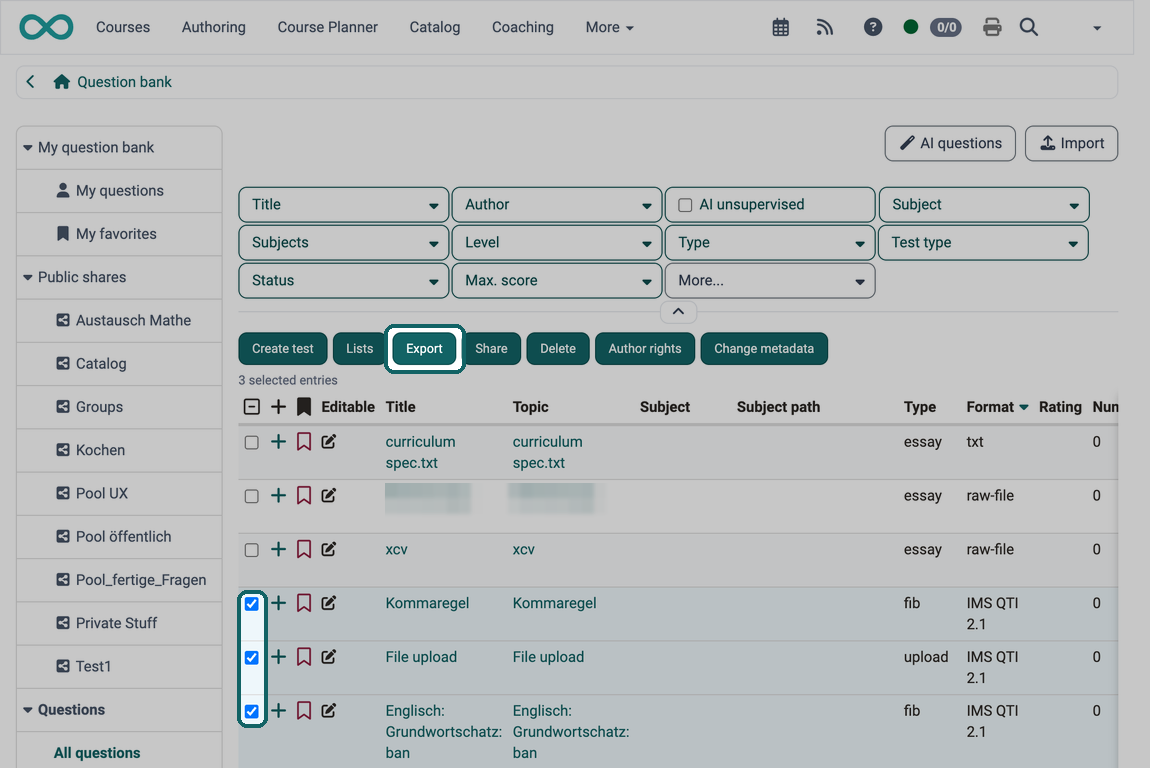Screen dimensions: 1150x768
Task: Open the Status filter dropdown
Action: point(343,281)
